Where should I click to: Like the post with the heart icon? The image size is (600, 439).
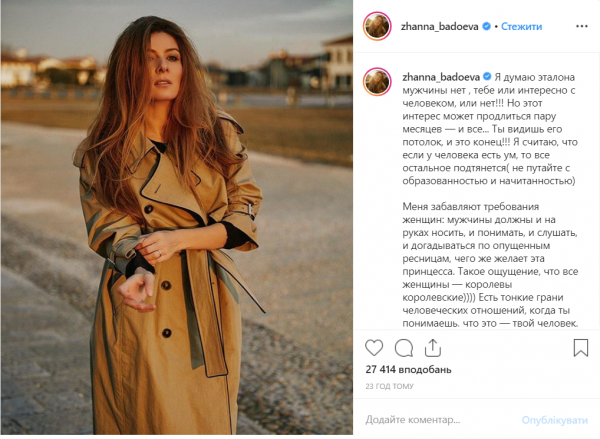point(374,348)
